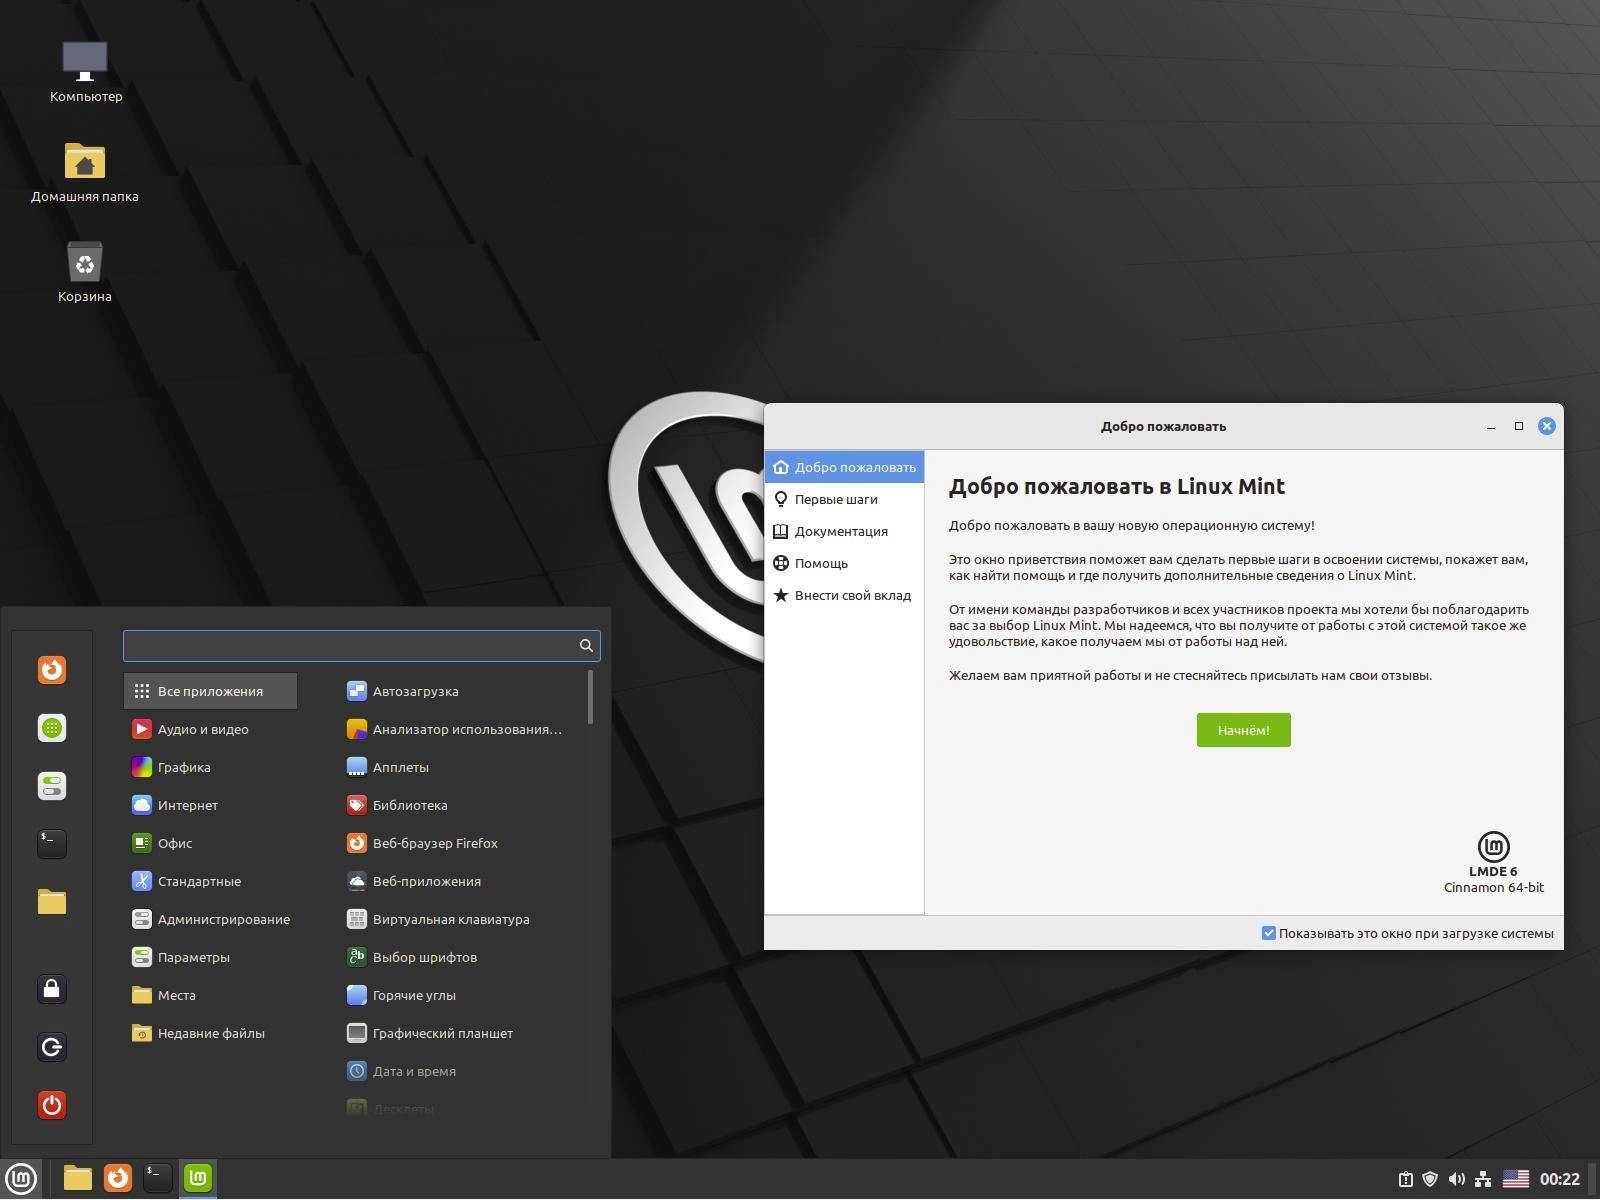Log out using the menu logout icon

[x=52, y=1047]
